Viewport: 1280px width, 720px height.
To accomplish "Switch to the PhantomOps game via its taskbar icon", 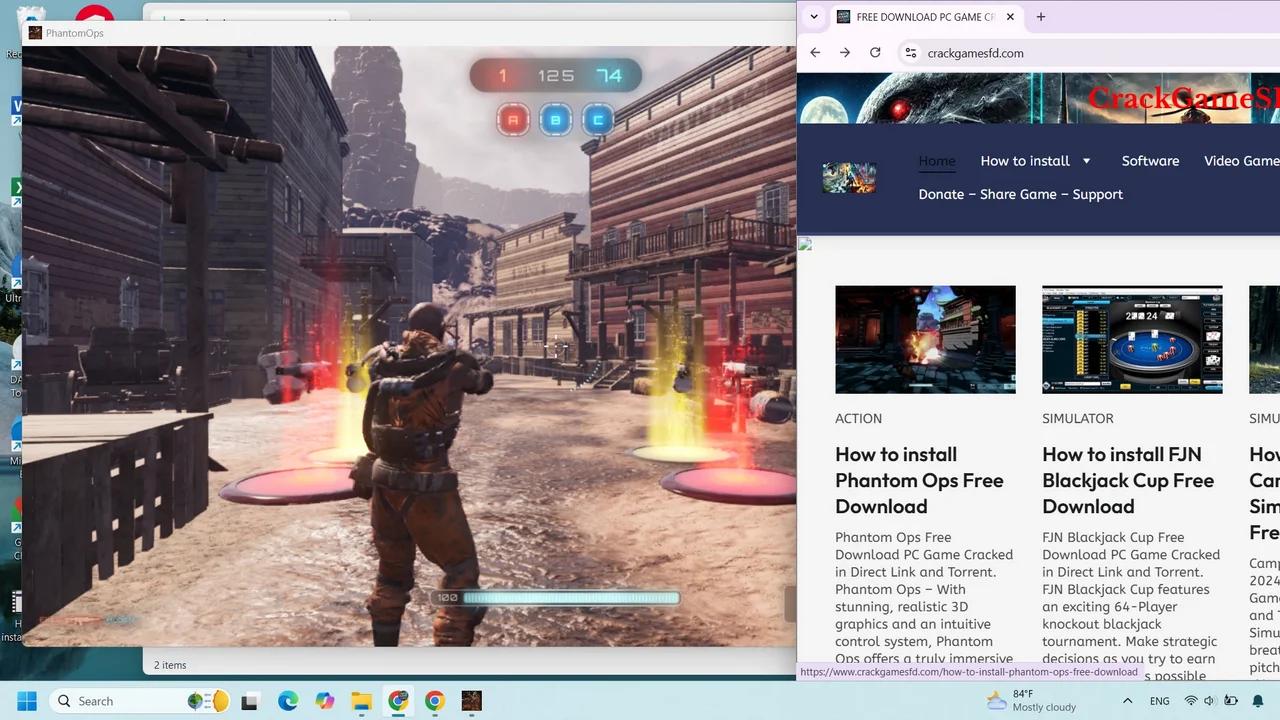I will click(471, 701).
